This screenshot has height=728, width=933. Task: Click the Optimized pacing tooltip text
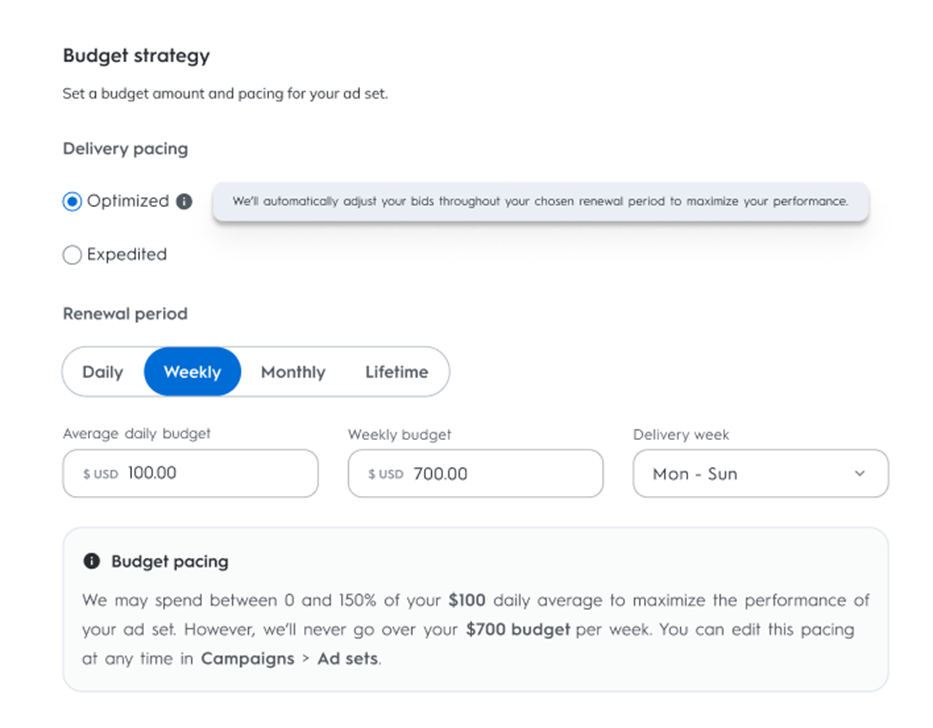tap(540, 201)
